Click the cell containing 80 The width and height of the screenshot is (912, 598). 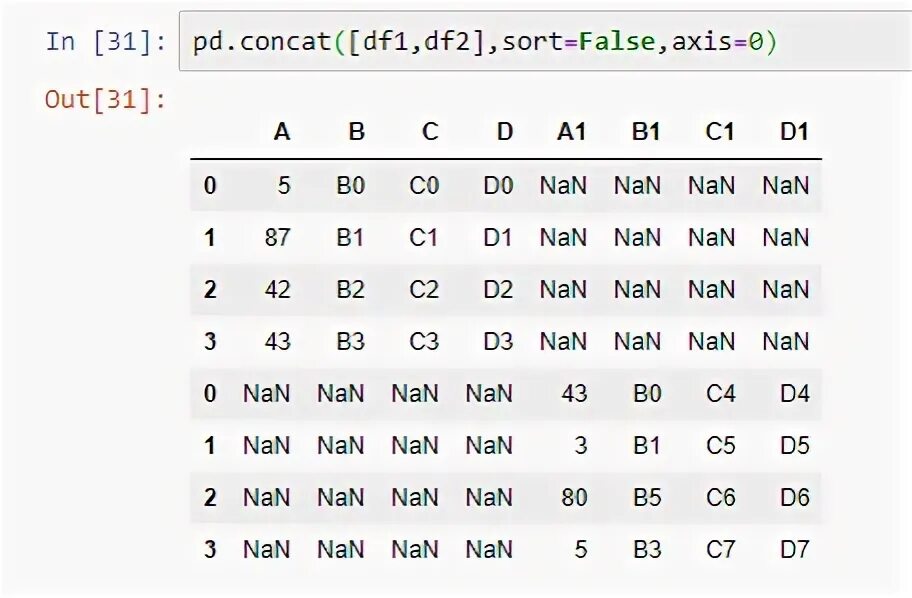tap(574, 497)
